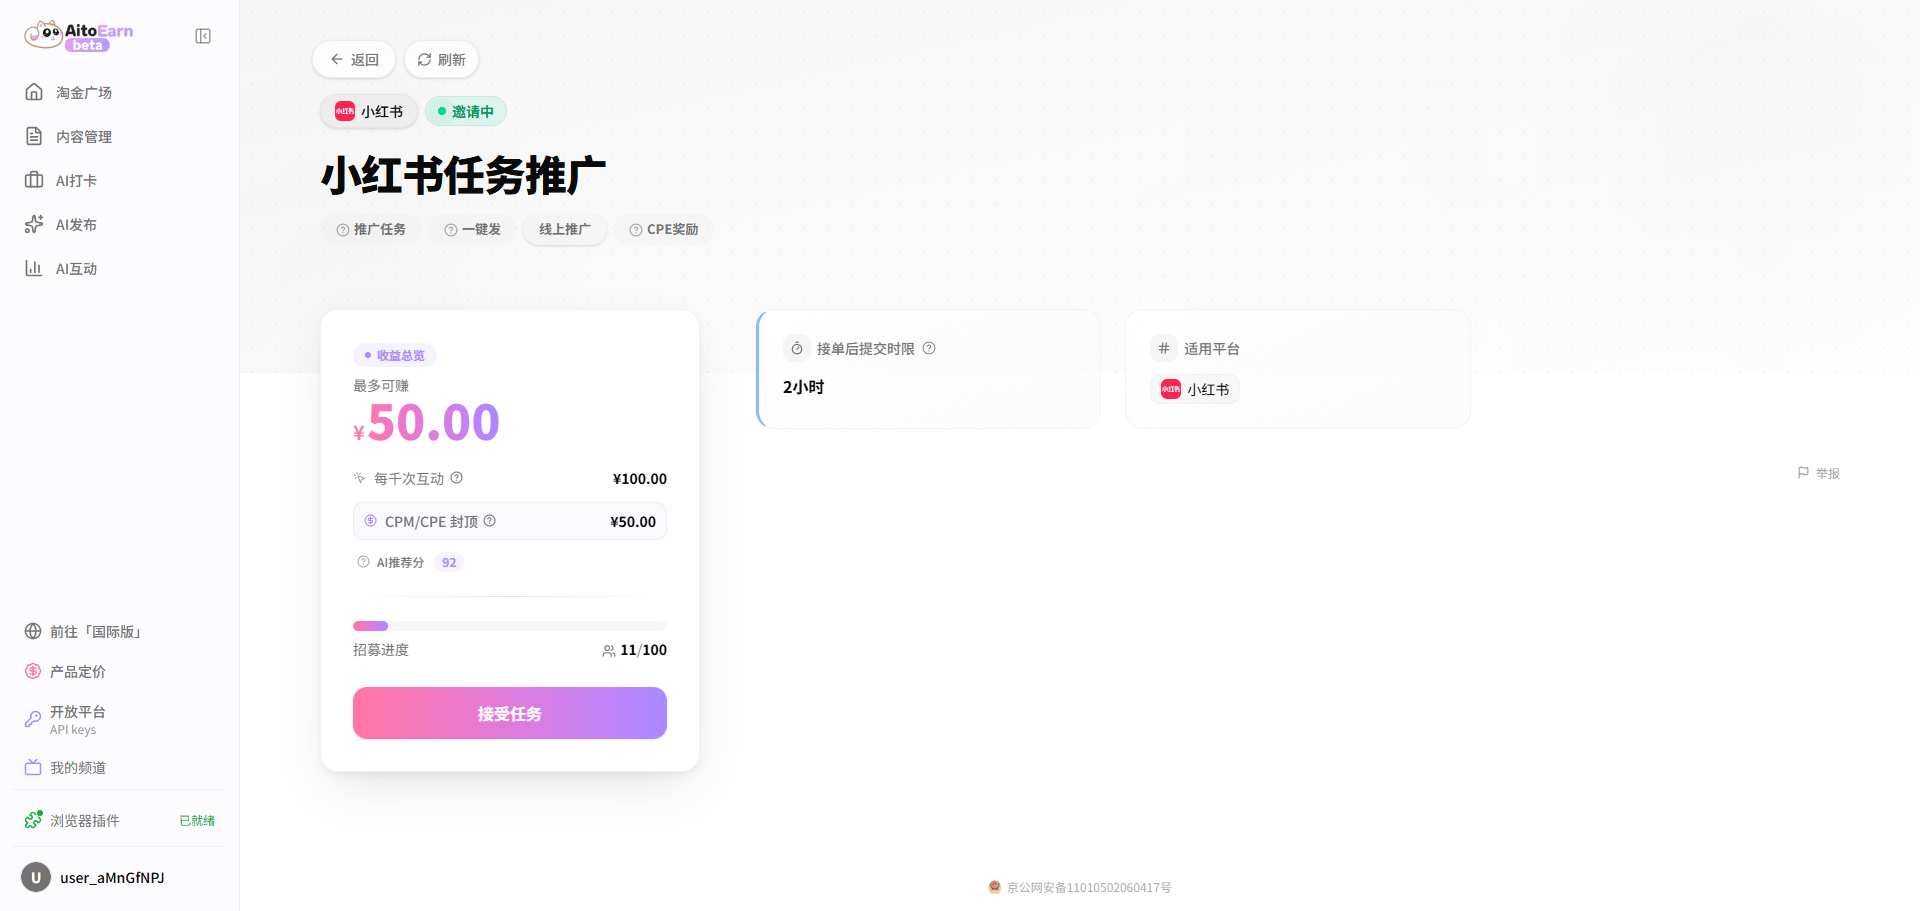Click the 已就绪 plugin status
Image resolution: width=1920 pixels, height=911 pixels.
(197, 821)
